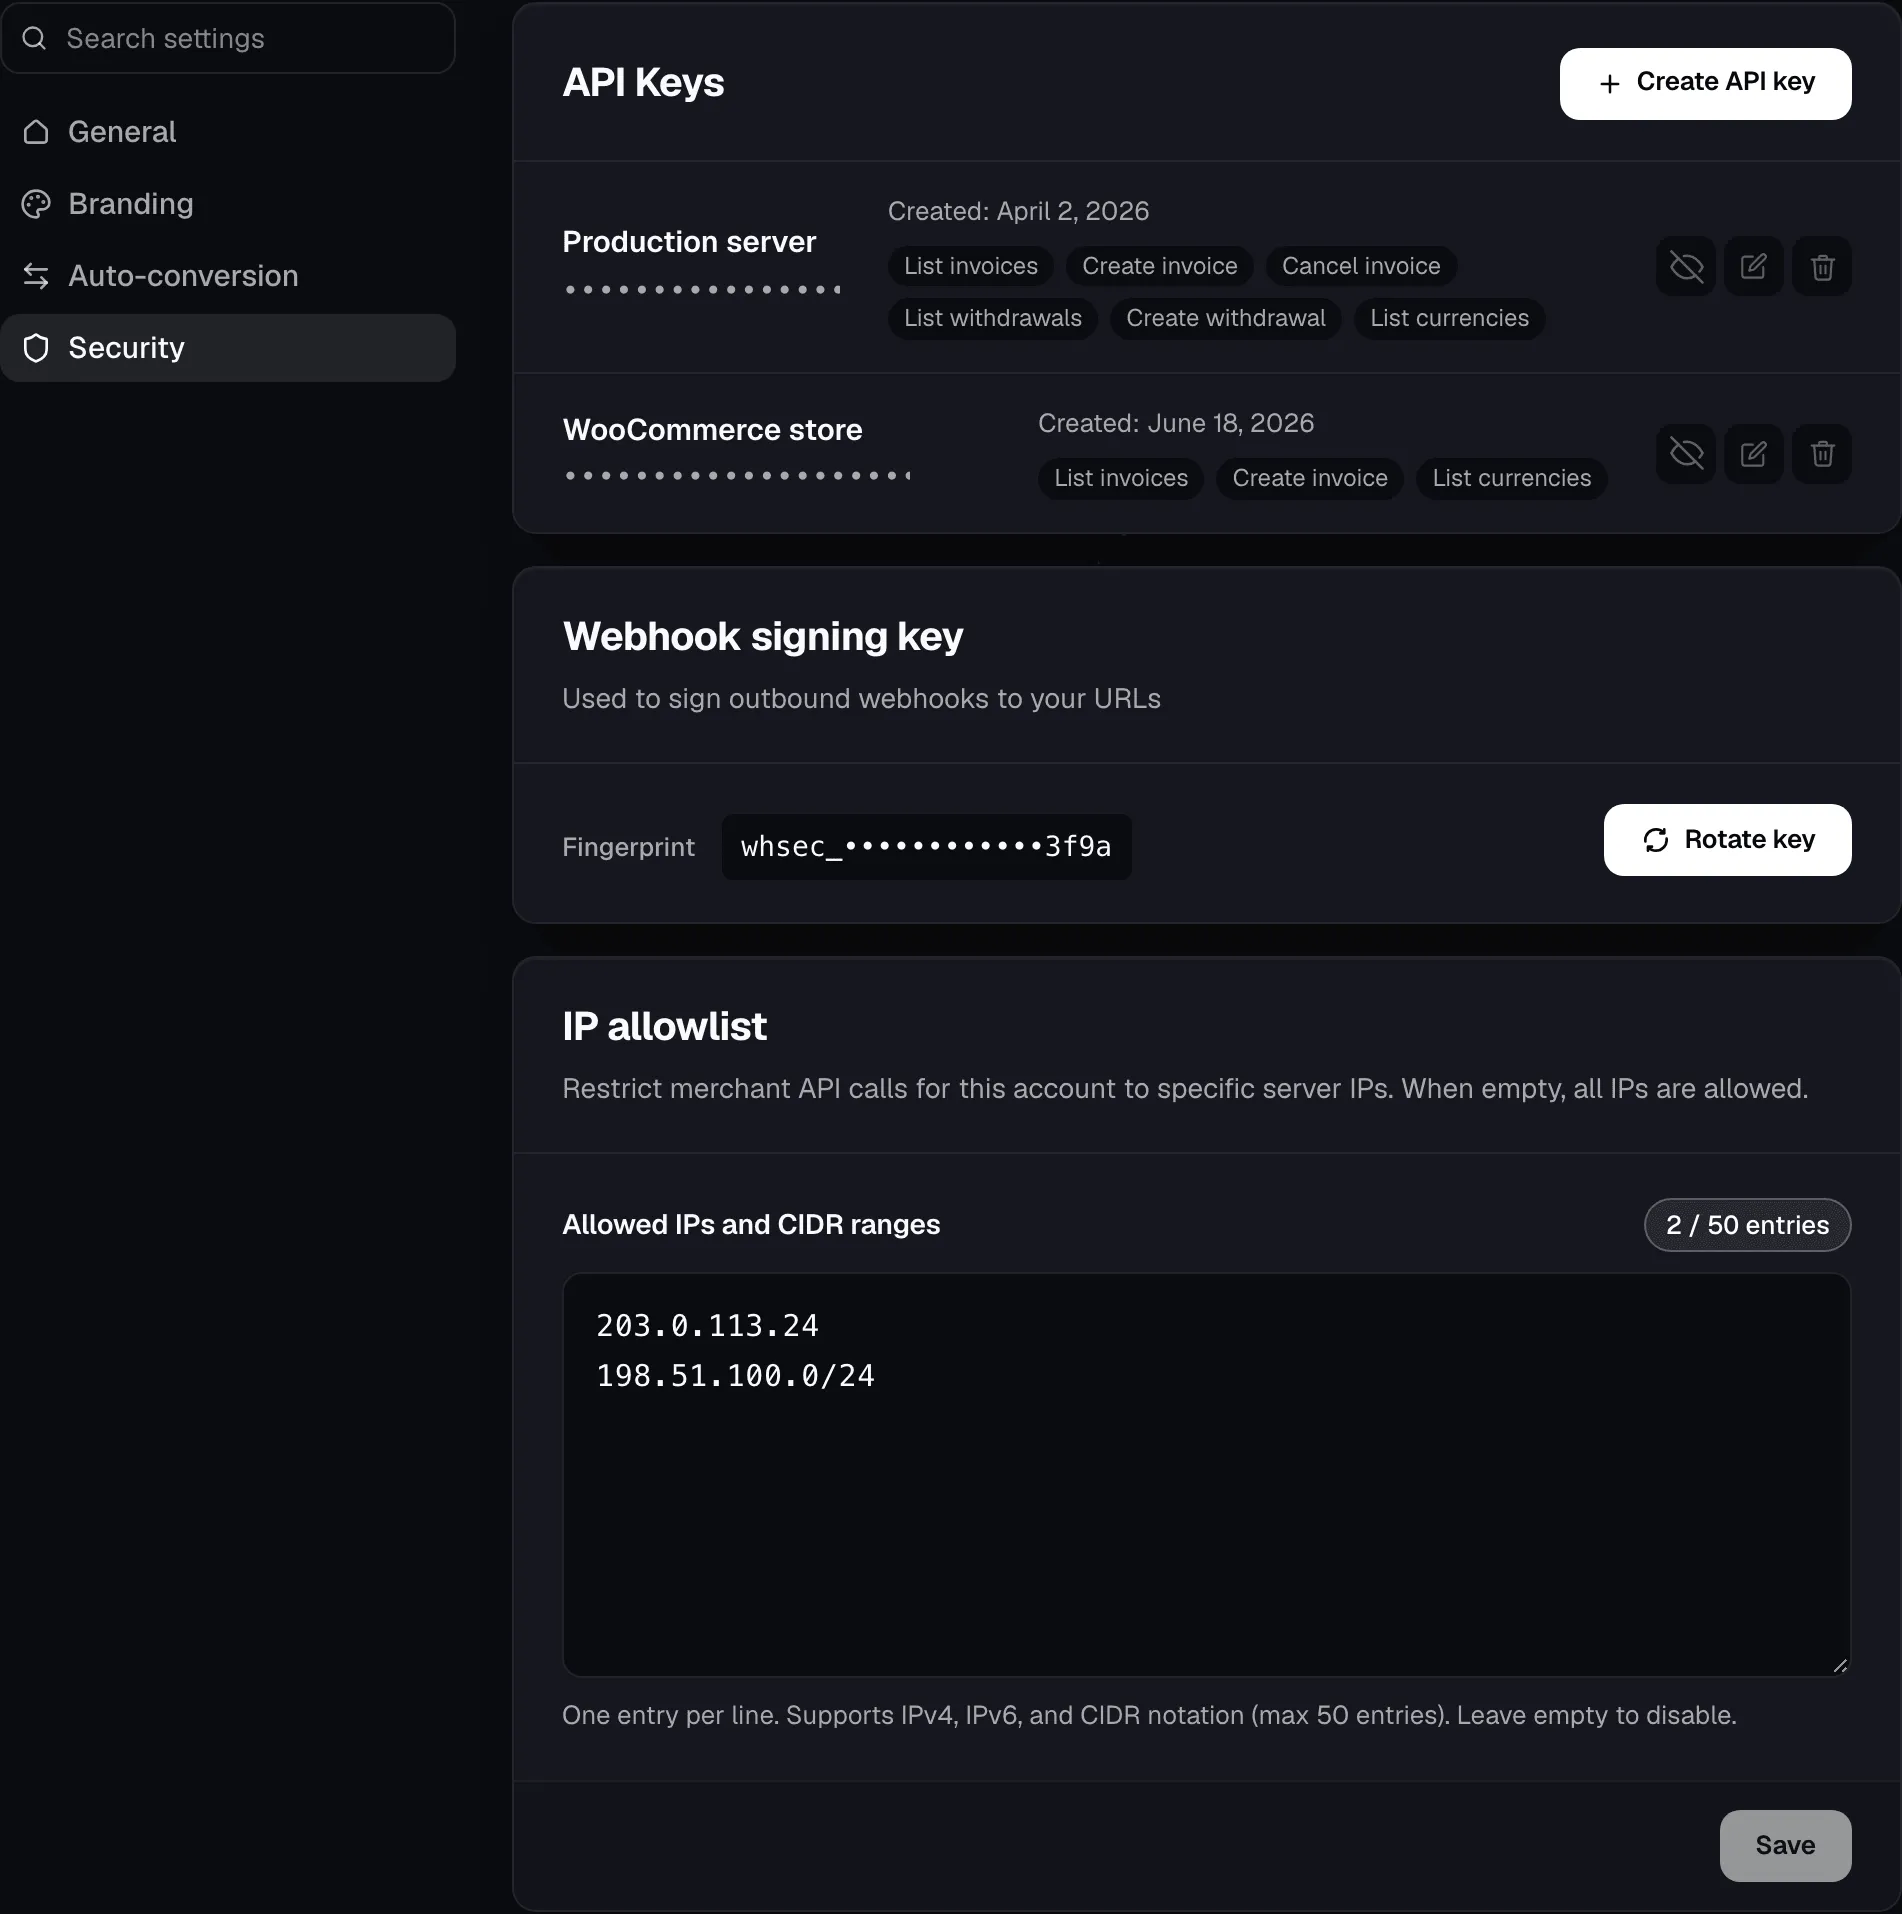This screenshot has width=1902, height=1914.
Task: Click WooCommerce store's Create invoice tag
Action: 1309,478
